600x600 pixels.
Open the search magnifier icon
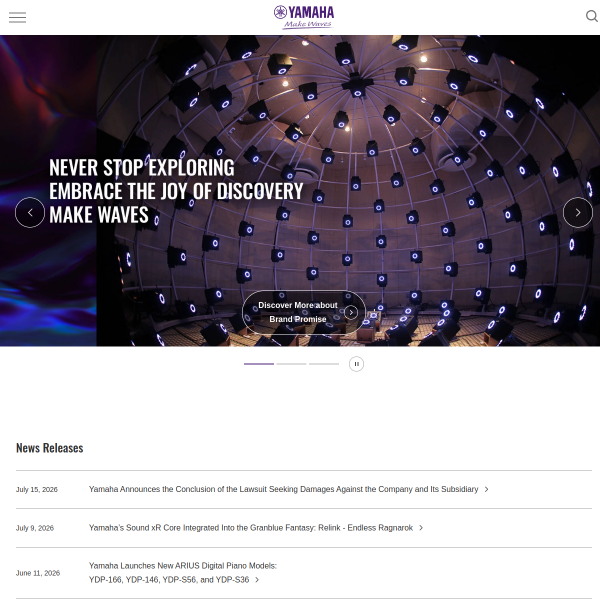point(592,16)
